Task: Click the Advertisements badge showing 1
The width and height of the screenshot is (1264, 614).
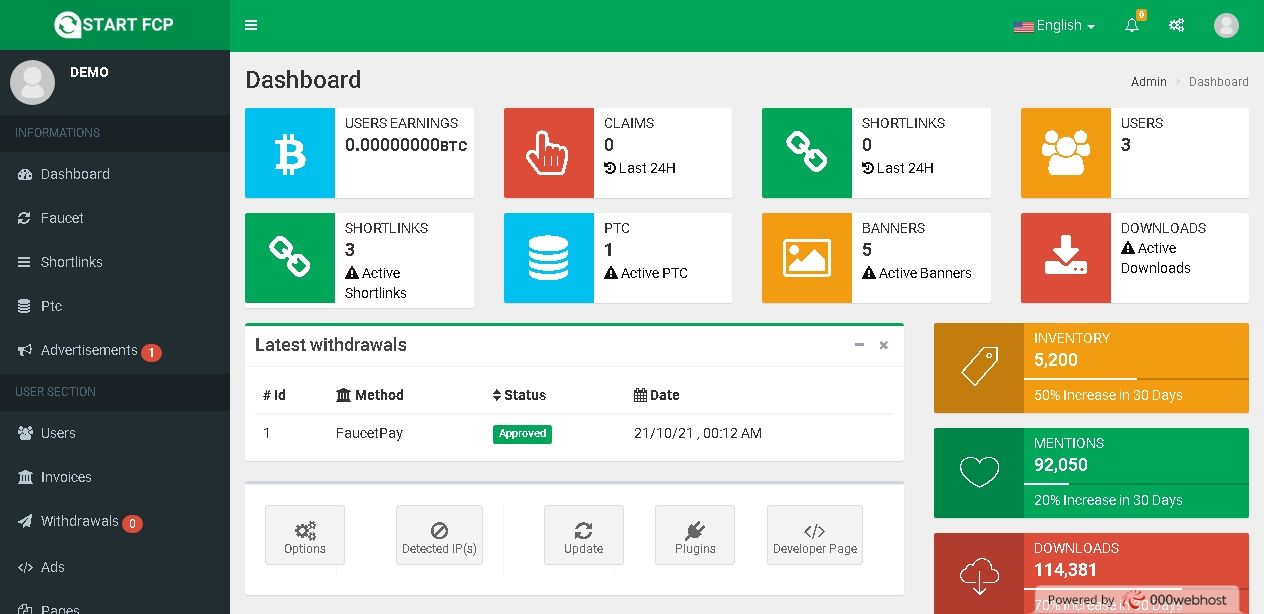Action: coord(151,352)
